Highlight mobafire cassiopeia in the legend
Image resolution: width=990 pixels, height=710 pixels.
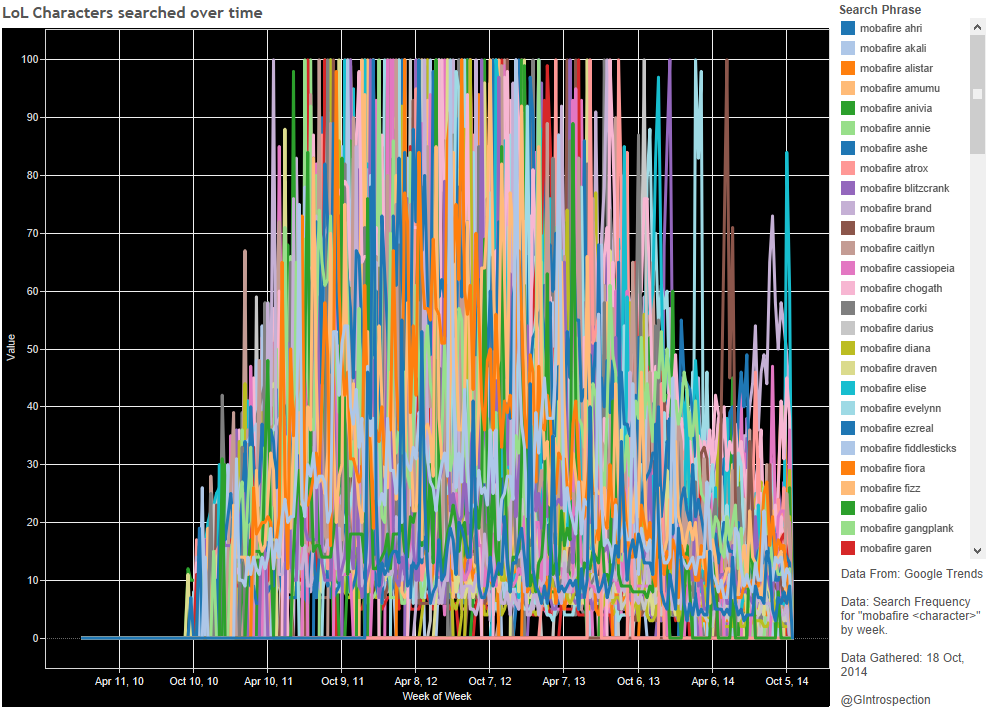[x=906, y=269]
